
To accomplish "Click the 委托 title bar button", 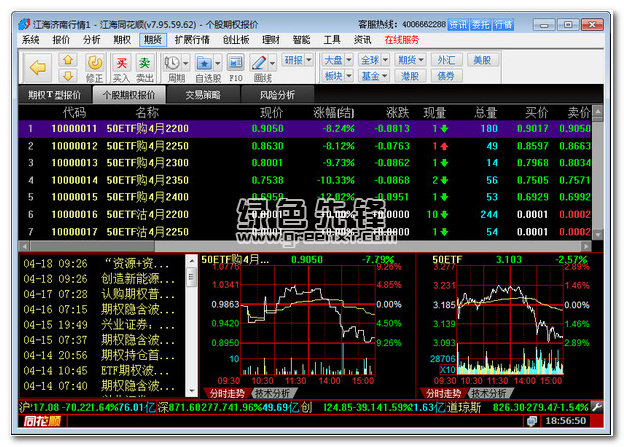I will pyautogui.click(x=480, y=25).
